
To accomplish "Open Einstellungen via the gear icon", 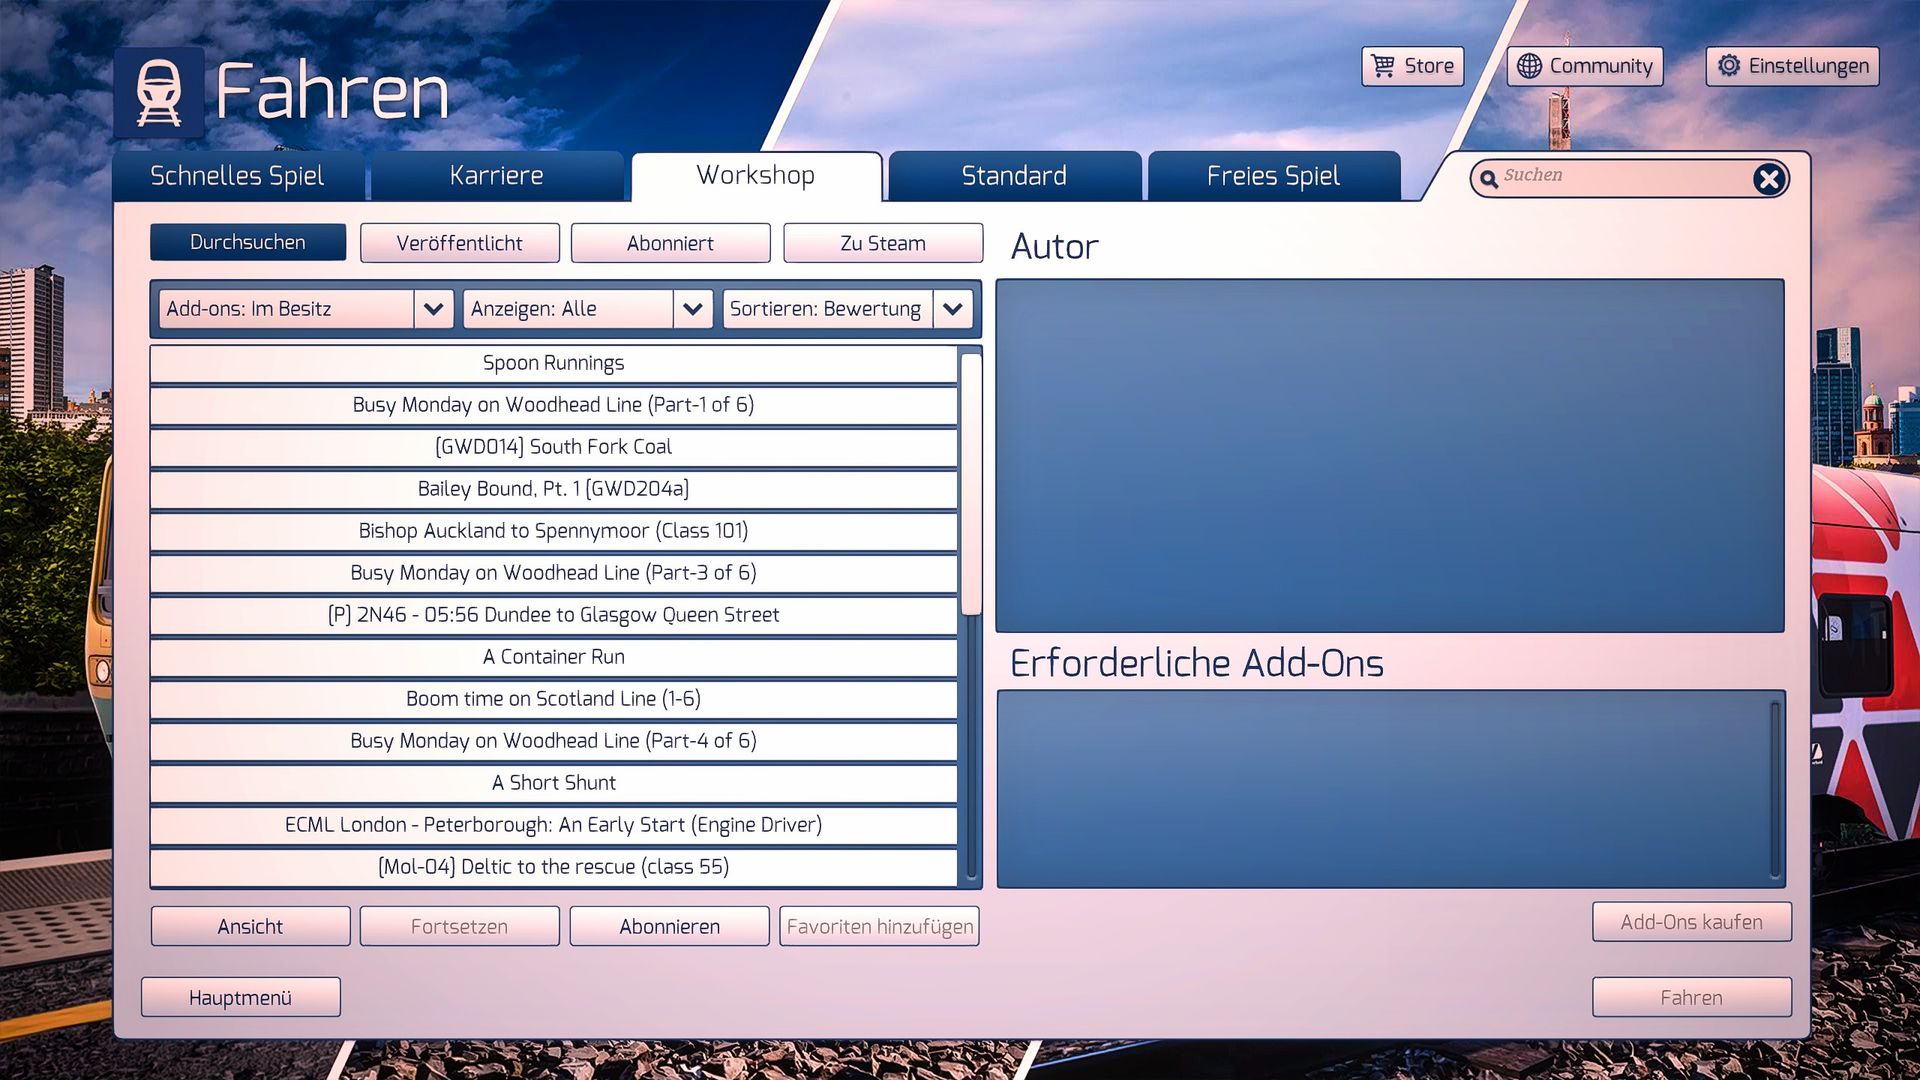I will [1728, 66].
